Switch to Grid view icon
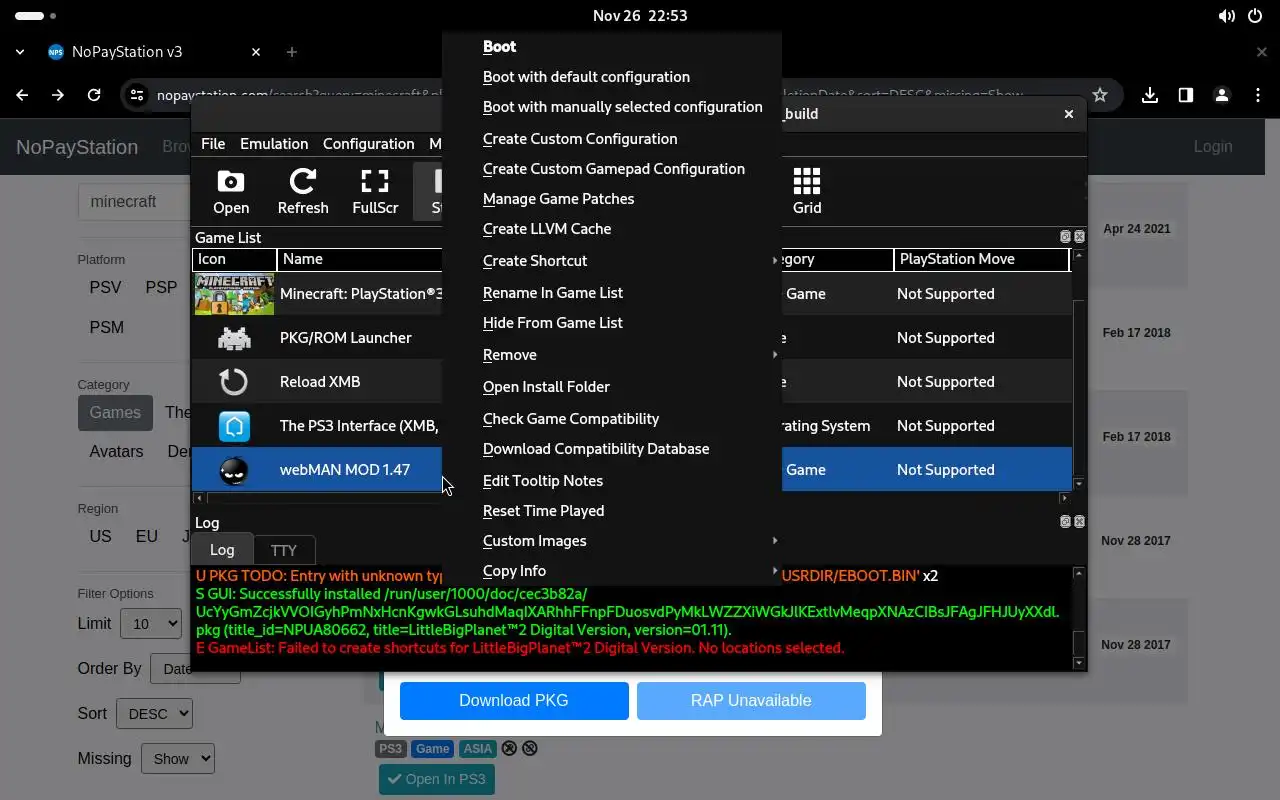 pos(807,191)
